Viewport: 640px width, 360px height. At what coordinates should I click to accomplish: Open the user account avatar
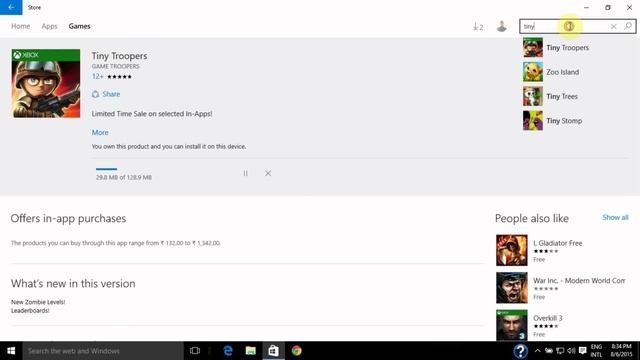(x=502, y=26)
